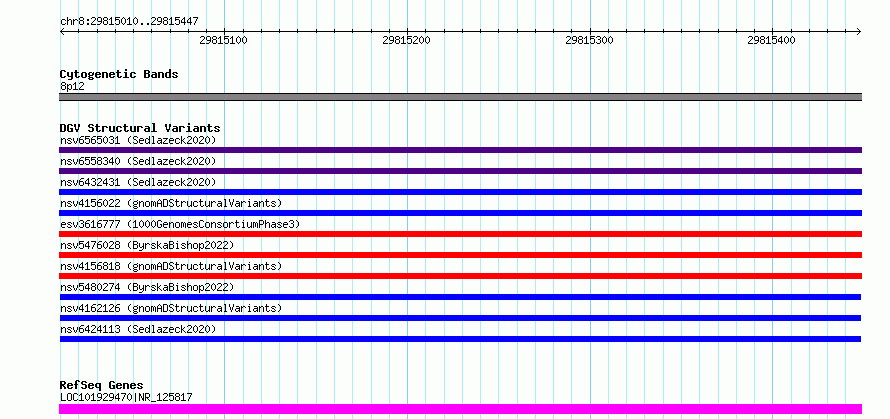890x419 pixels.
Task: Click the esv3616777 (1000GenomesConsortiumPhase3) label
Action: pos(180,224)
